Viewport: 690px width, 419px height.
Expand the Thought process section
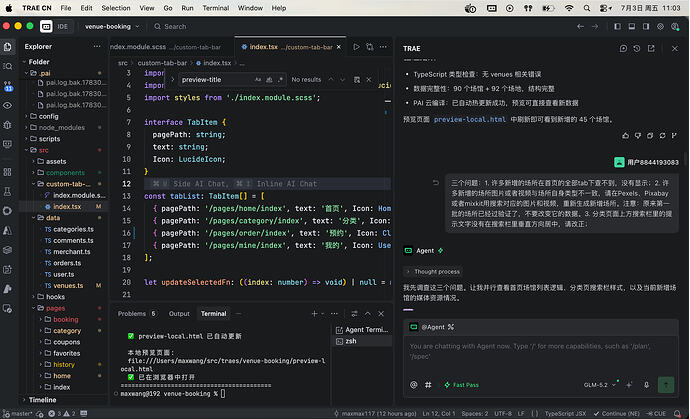point(433,272)
